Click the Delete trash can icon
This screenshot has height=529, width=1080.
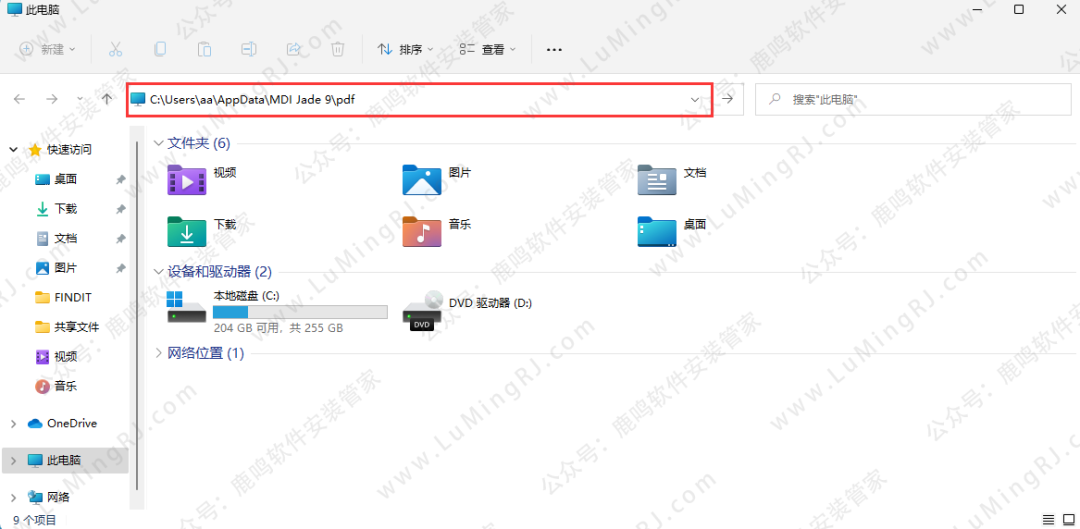(x=338, y=49)
